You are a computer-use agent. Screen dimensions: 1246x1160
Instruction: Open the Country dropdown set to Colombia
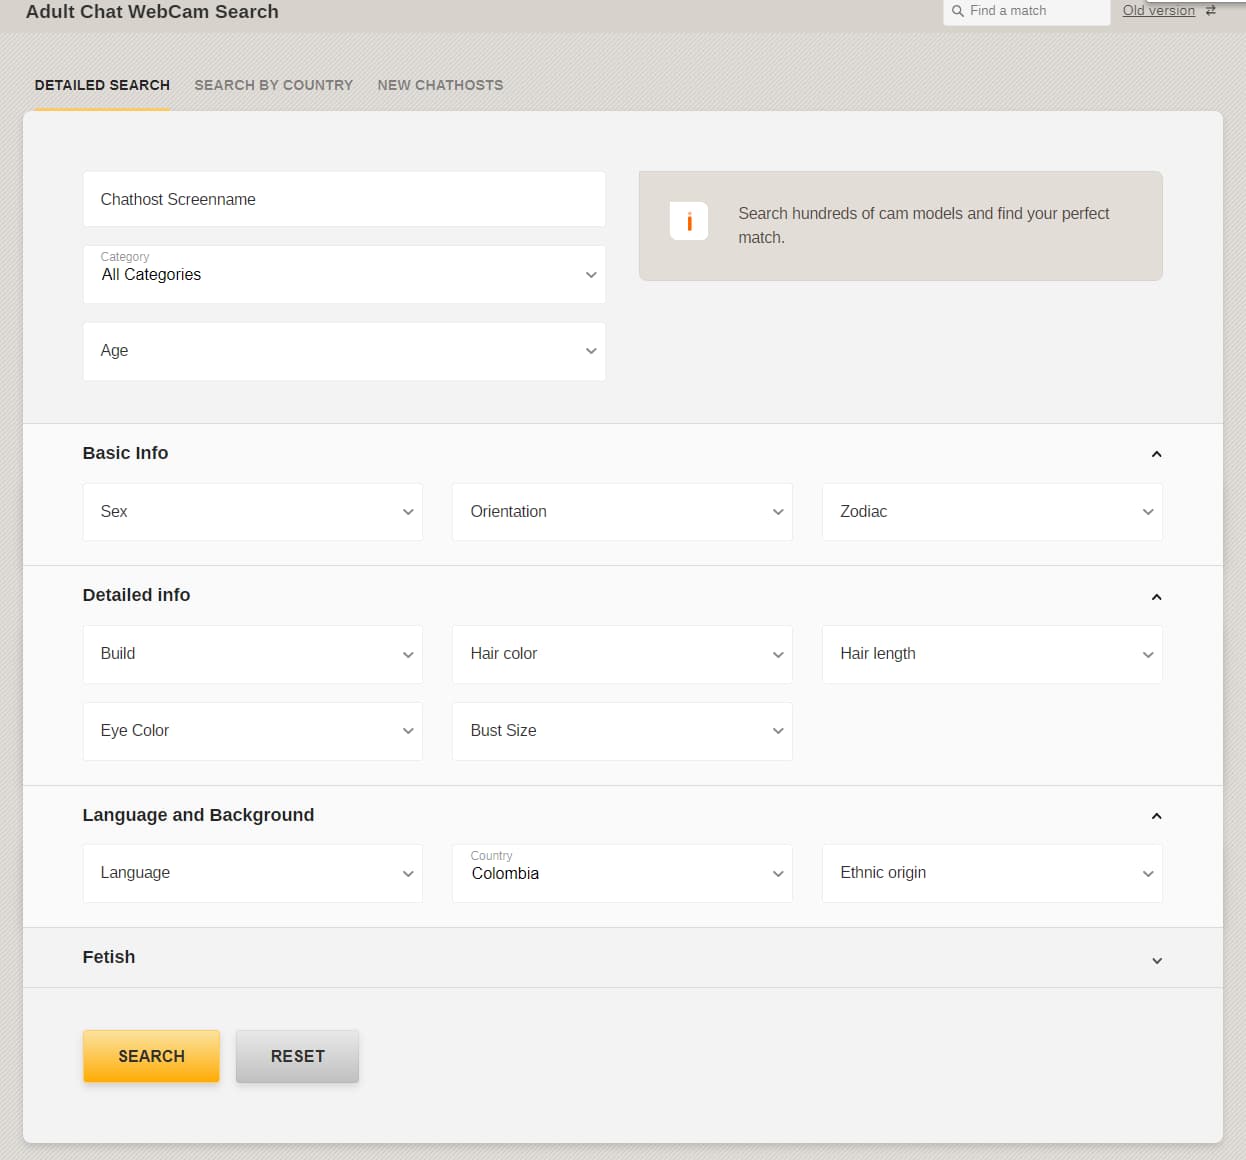622,873
